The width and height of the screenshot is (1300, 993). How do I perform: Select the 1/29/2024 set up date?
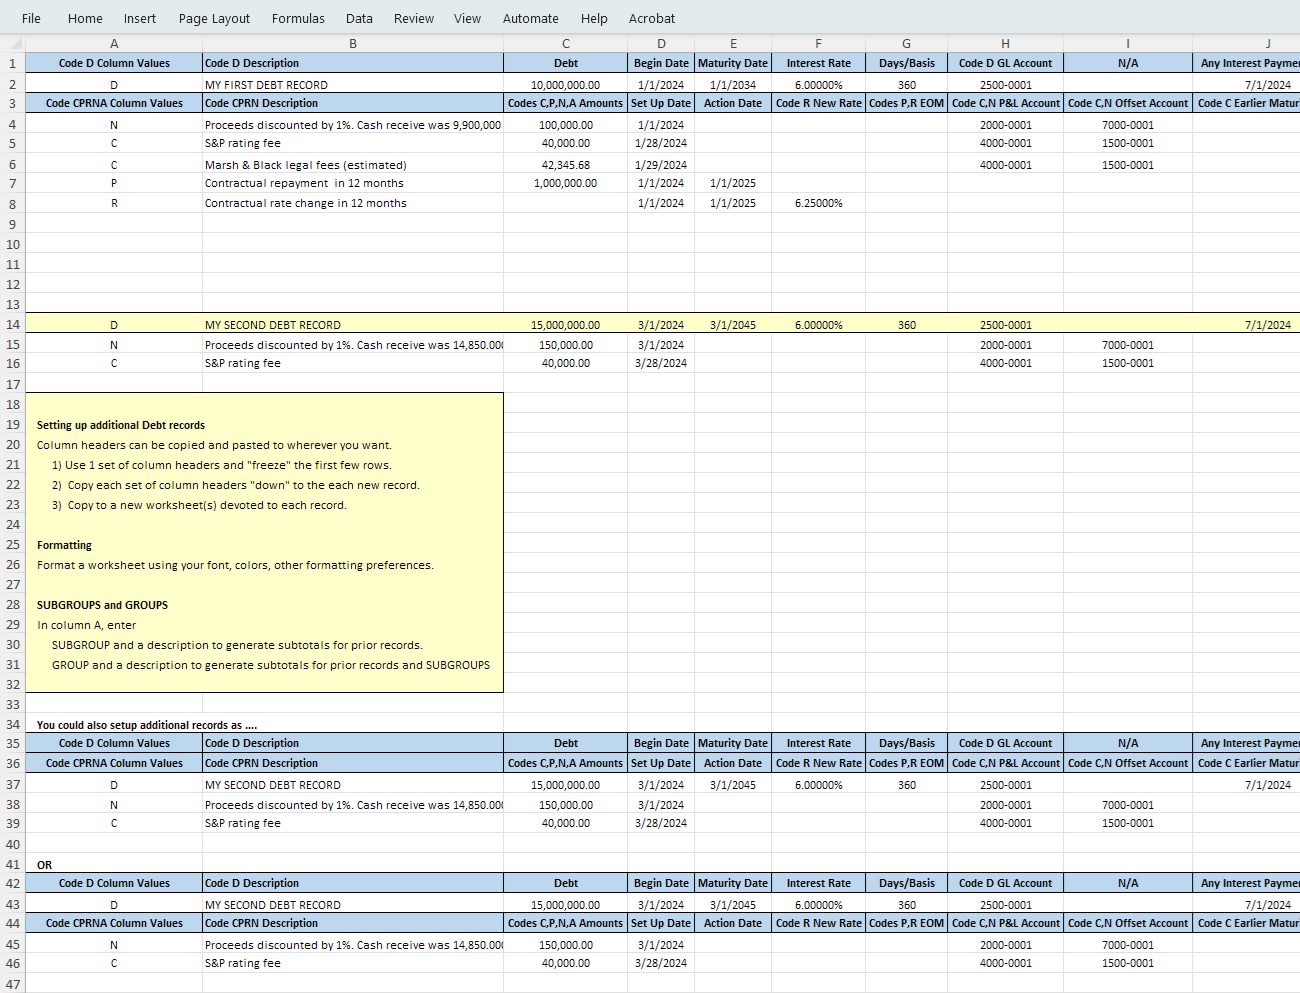[661, 164]
